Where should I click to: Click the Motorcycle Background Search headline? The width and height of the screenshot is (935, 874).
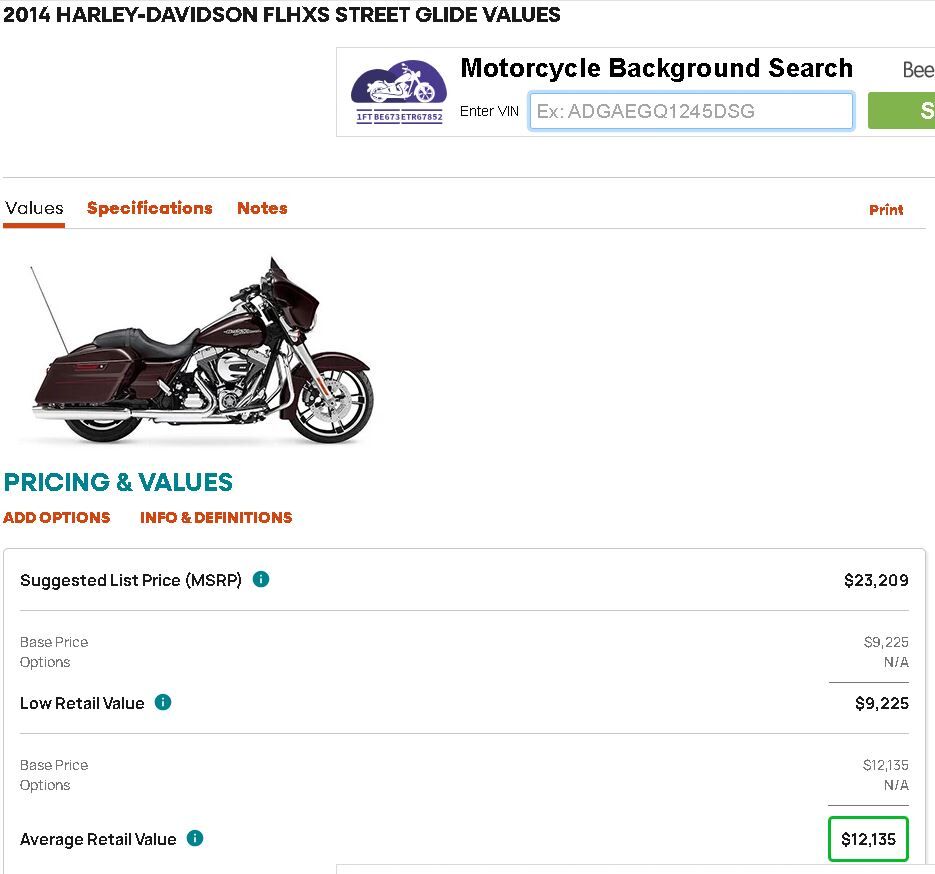click(656, 69)
